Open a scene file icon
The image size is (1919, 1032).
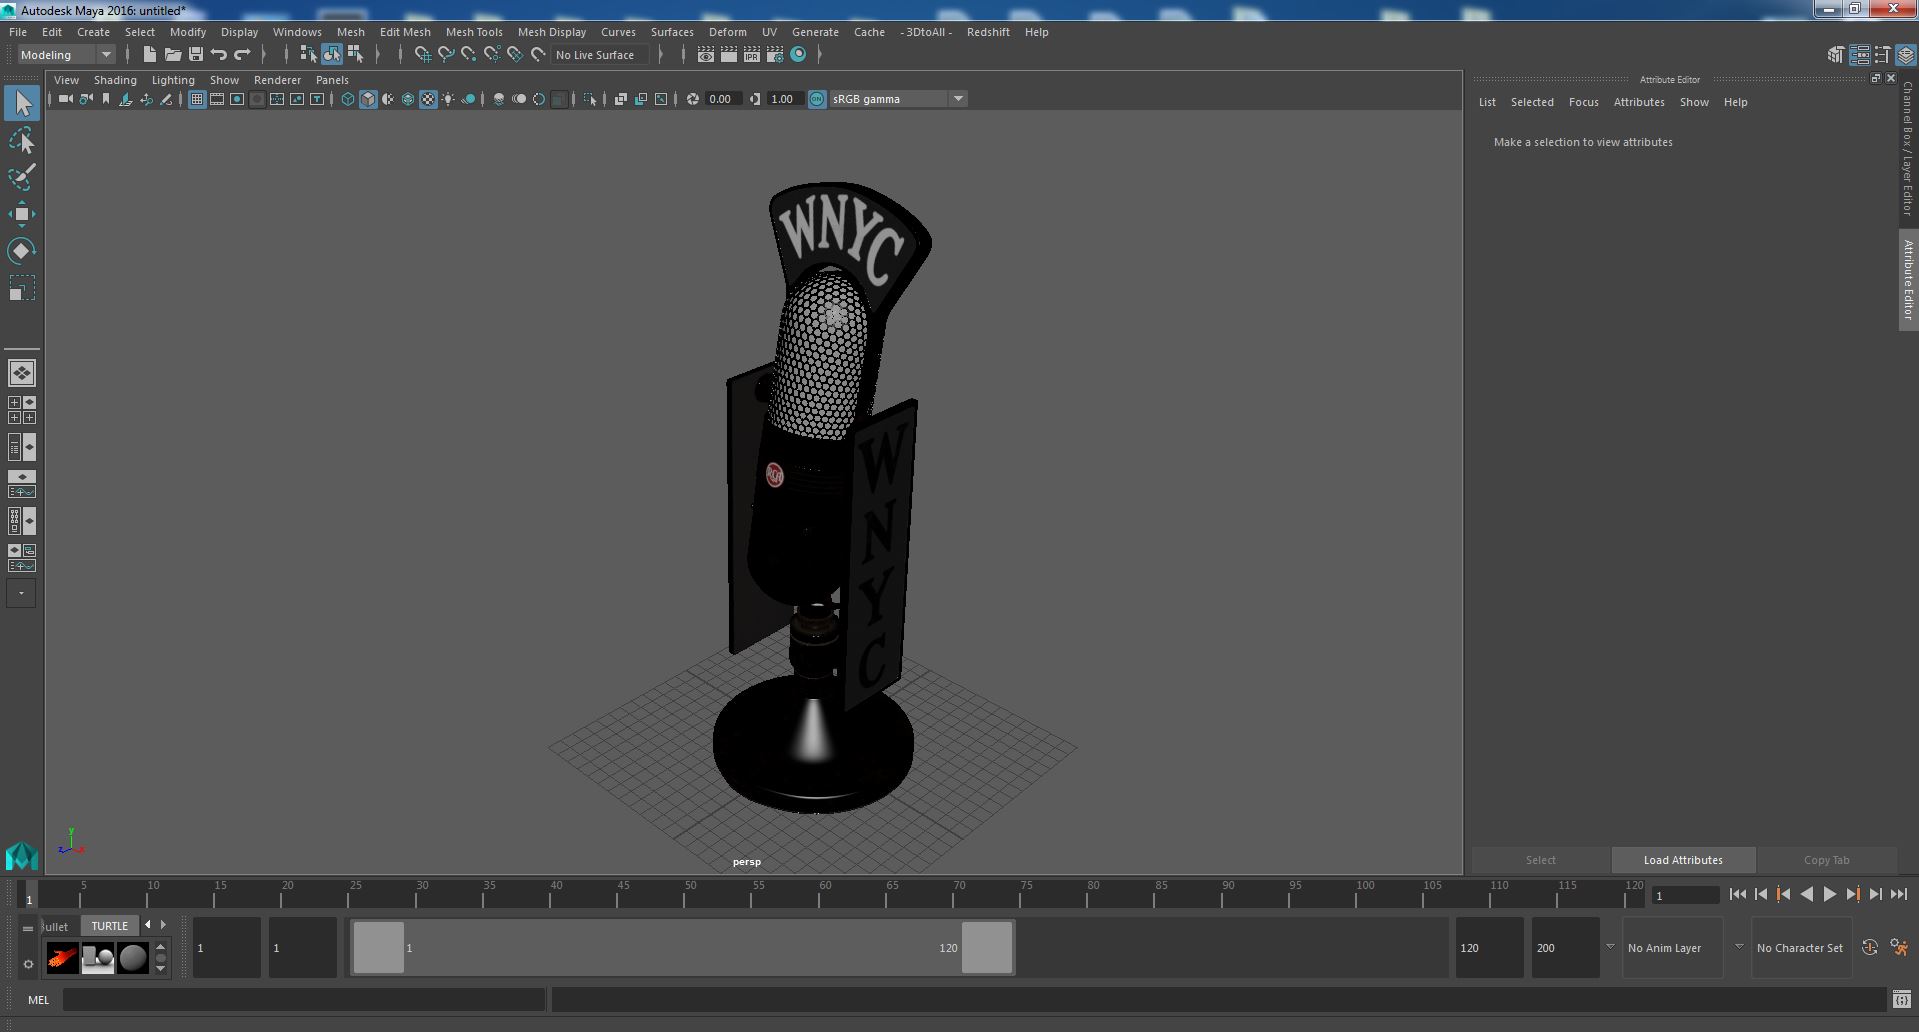[173, 55]
